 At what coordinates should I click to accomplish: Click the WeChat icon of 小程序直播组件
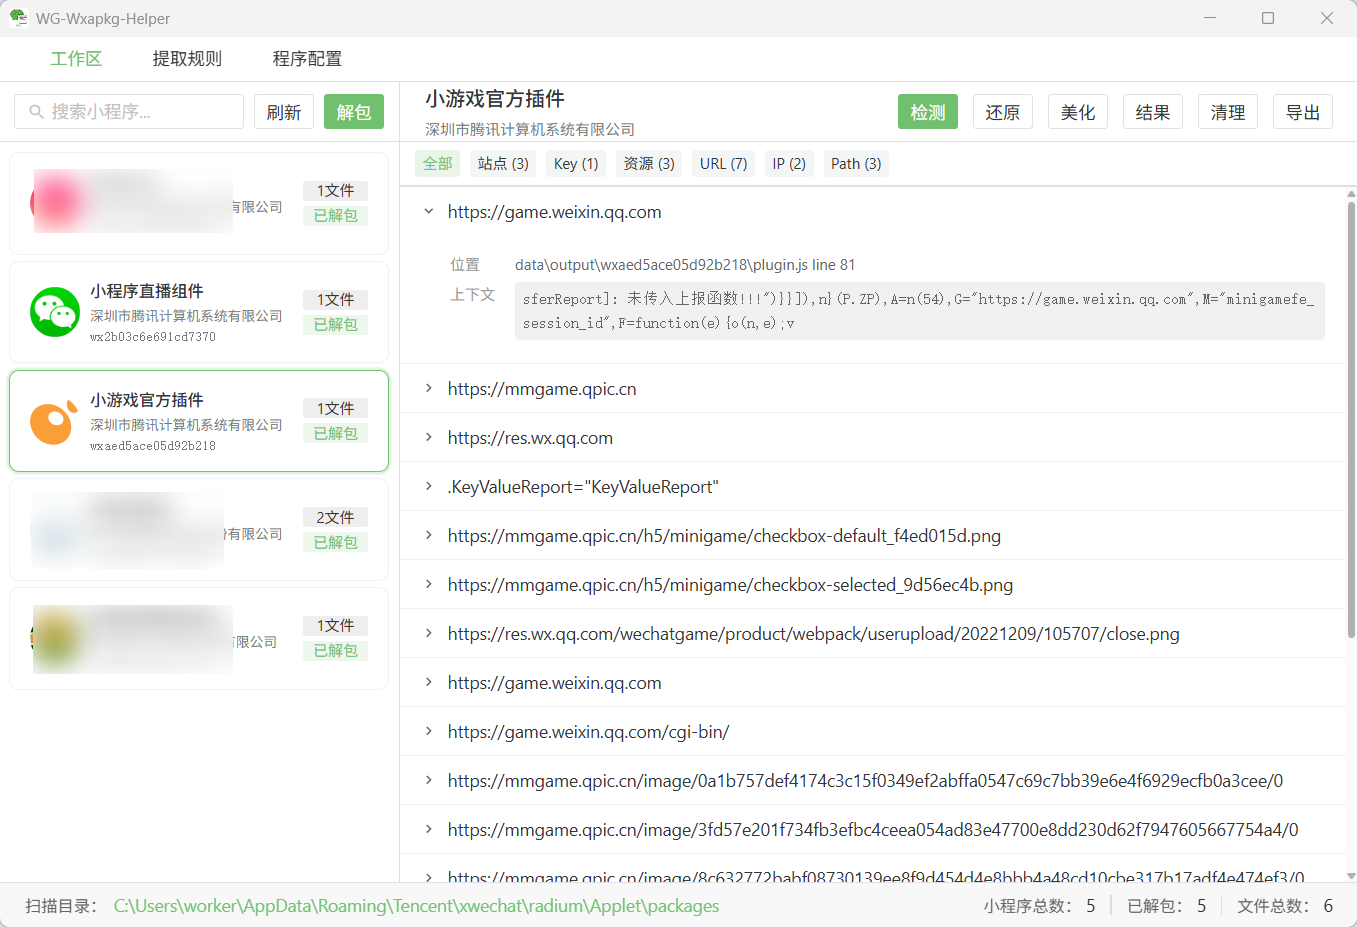click(55, 312)
